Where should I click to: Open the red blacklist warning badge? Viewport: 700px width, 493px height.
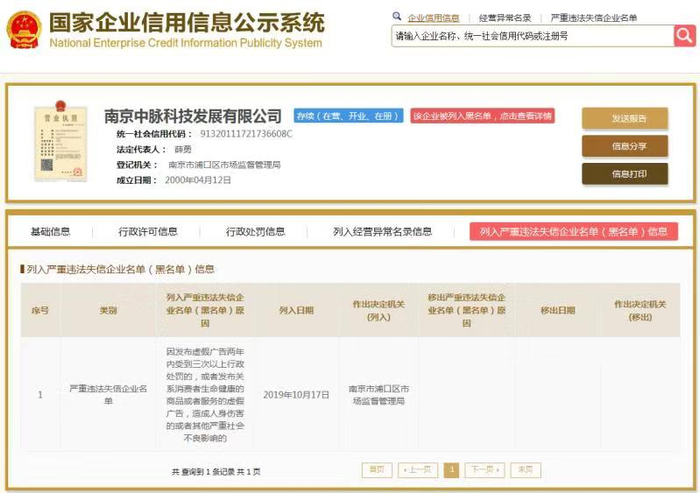click(x=483, y=116)
